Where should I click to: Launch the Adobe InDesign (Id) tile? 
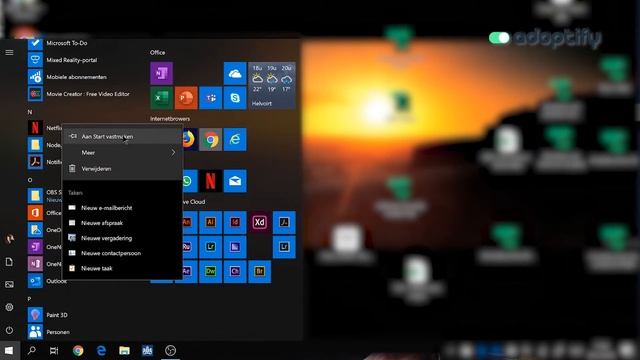point(235,222)
